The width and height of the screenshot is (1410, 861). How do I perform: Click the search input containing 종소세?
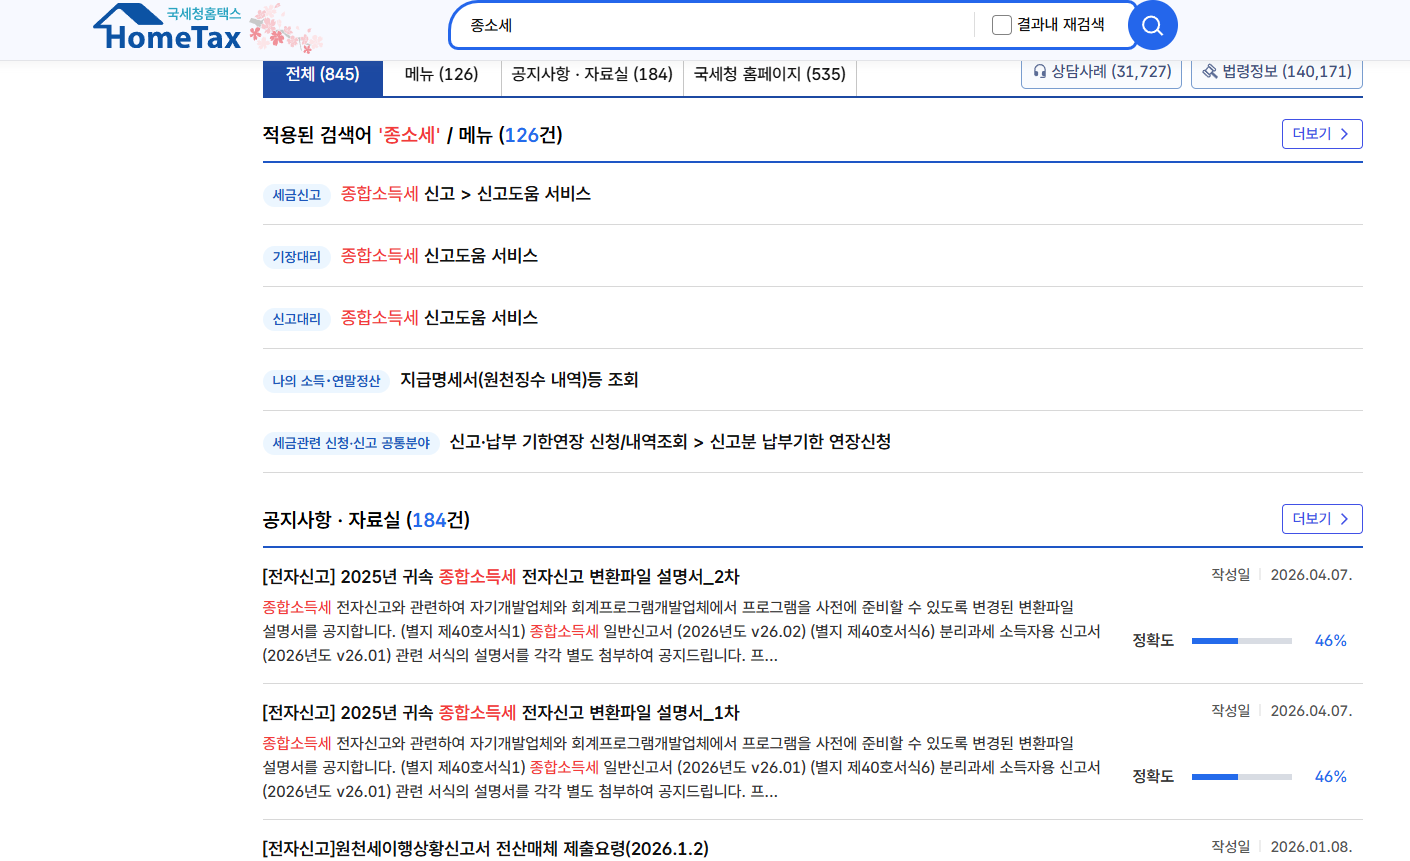(x=700, y=25)
